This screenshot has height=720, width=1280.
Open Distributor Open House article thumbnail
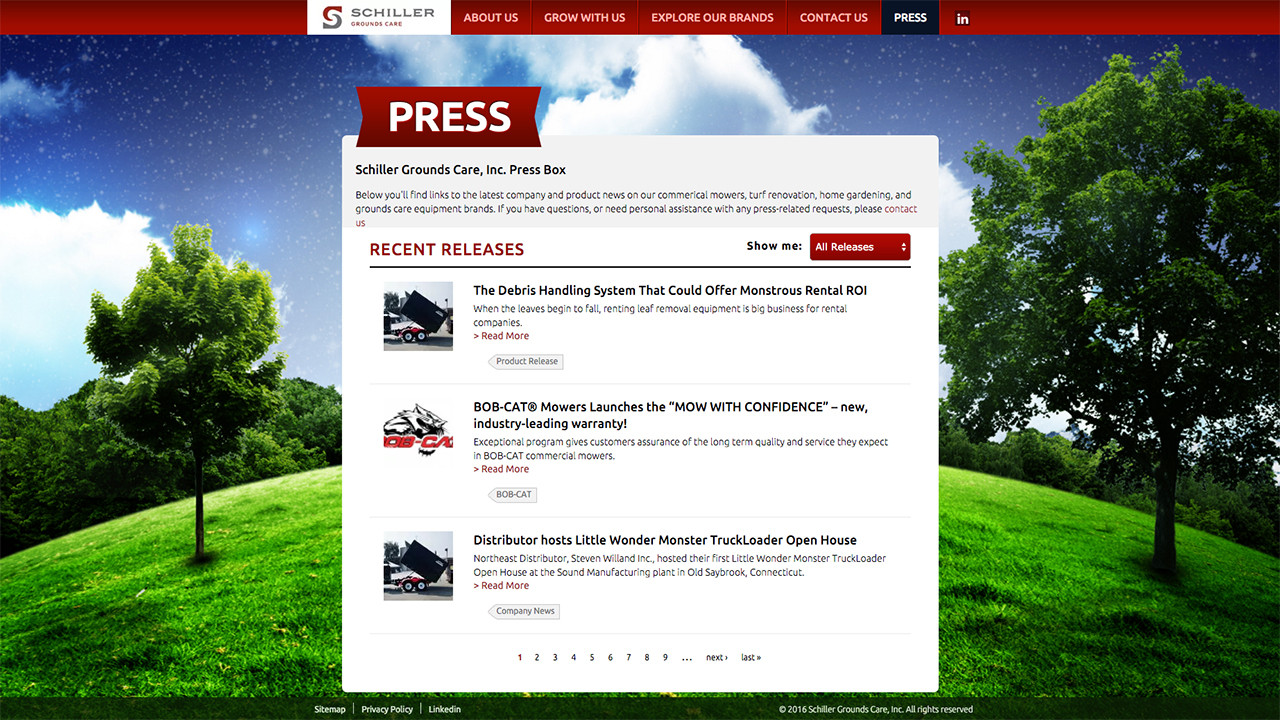point(418,566)
